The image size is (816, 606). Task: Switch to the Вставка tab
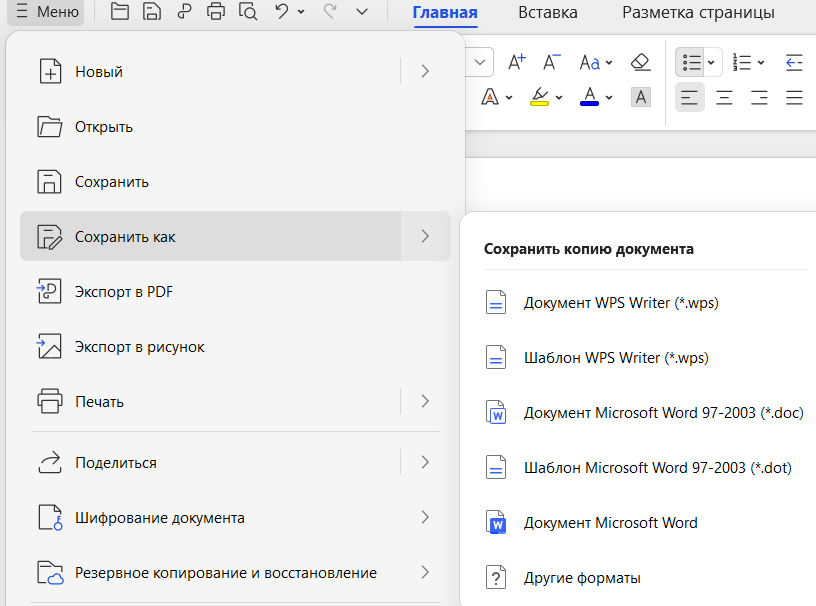point(547,12)
